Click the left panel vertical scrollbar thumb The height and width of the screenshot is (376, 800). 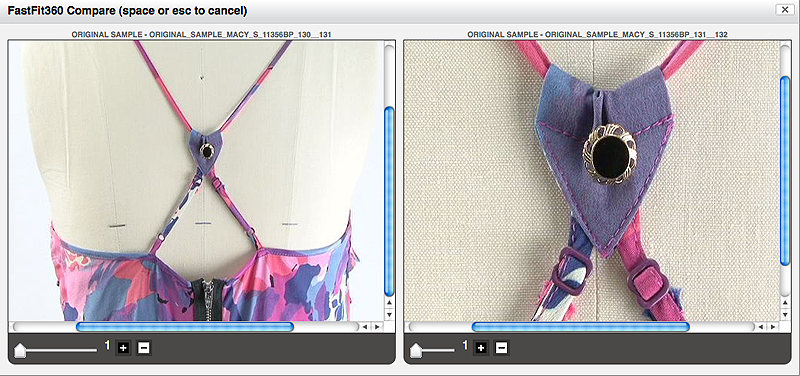point(389,202)
